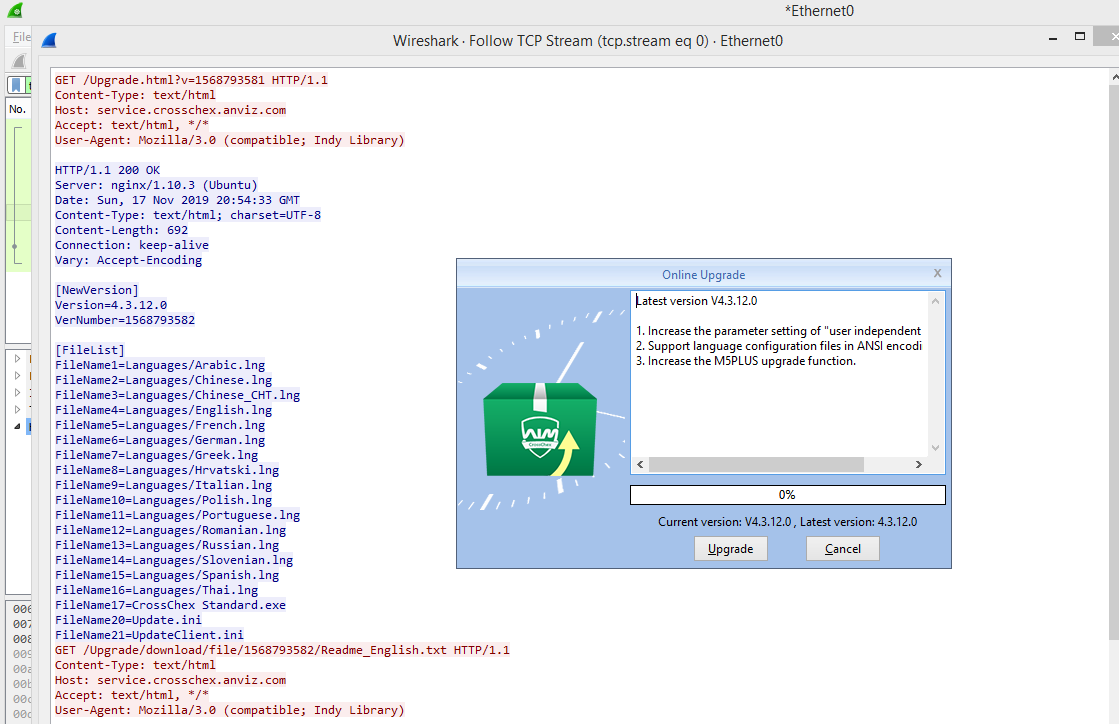Click the 'FileName20=Update.ini' line
Image resolution: width=1119 pixels, height=724 pixels.
pos(128,619)
